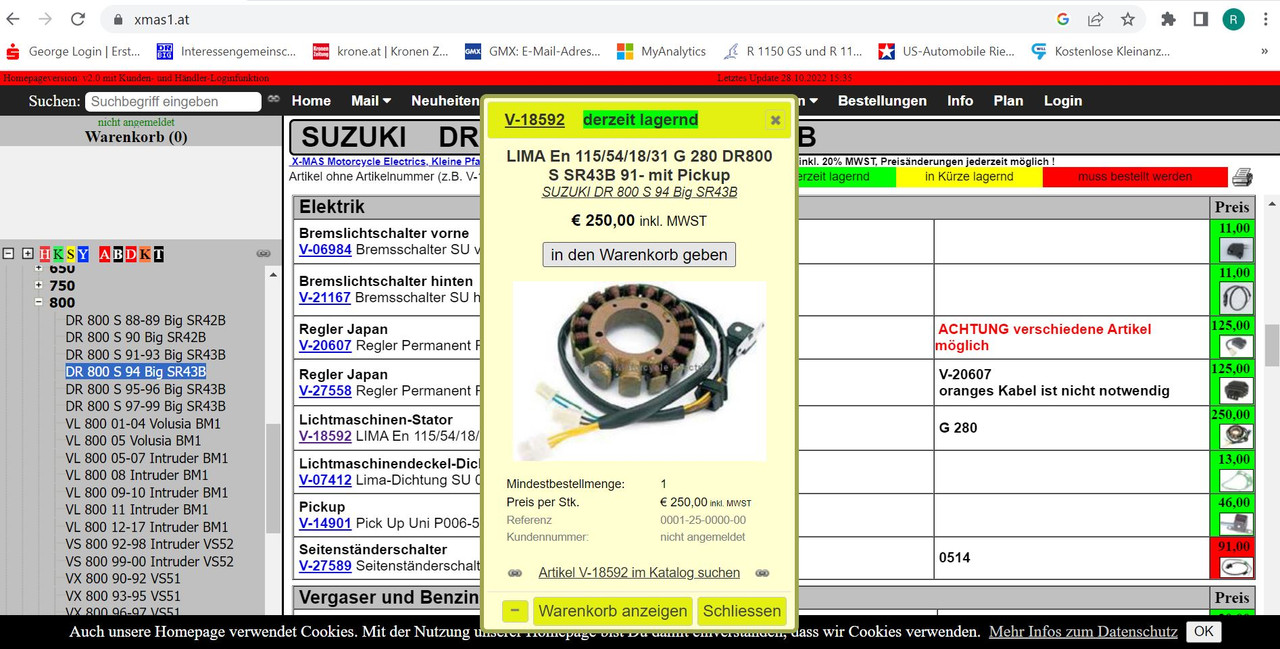This screenshot has height=649, width=1280.
Task: Select the red H brand letter icon
Action: (x=45, y=254)
